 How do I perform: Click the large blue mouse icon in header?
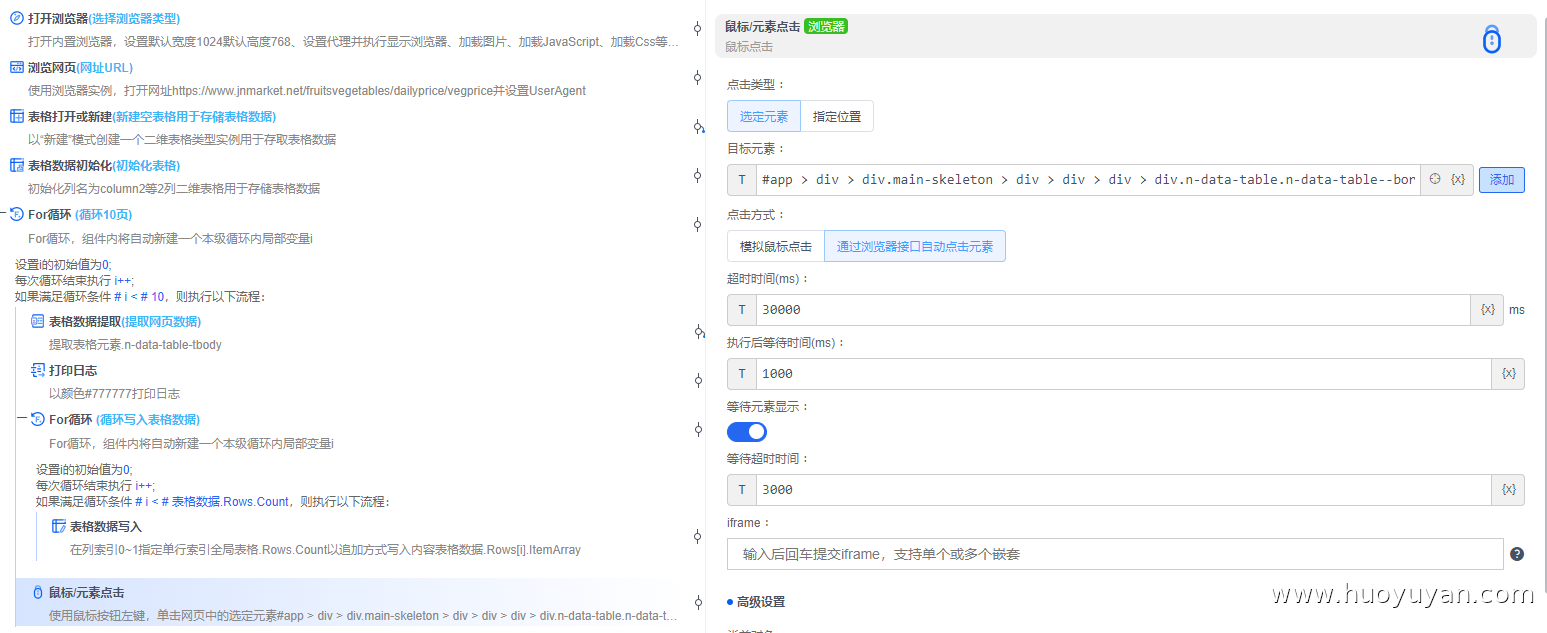point(1491,39)
